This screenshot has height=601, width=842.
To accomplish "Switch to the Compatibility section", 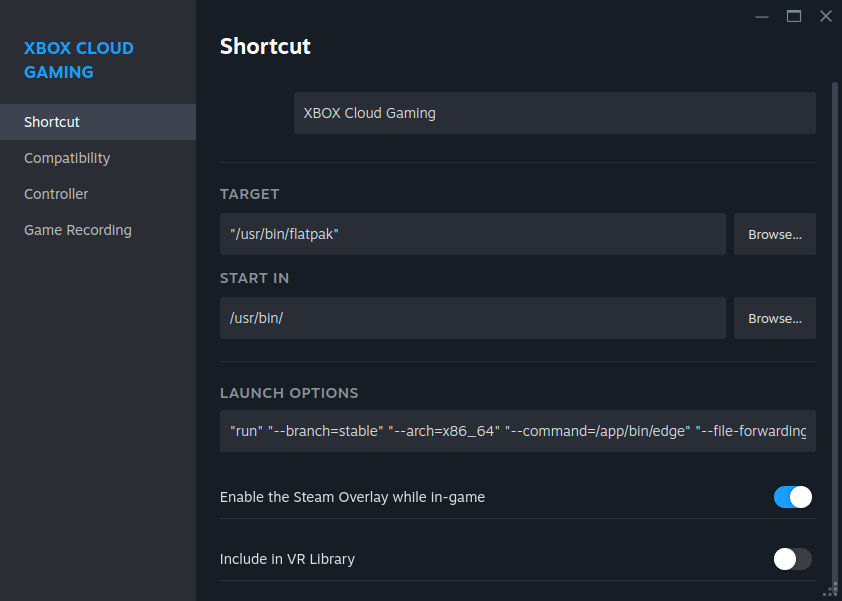I will [67, 158].
